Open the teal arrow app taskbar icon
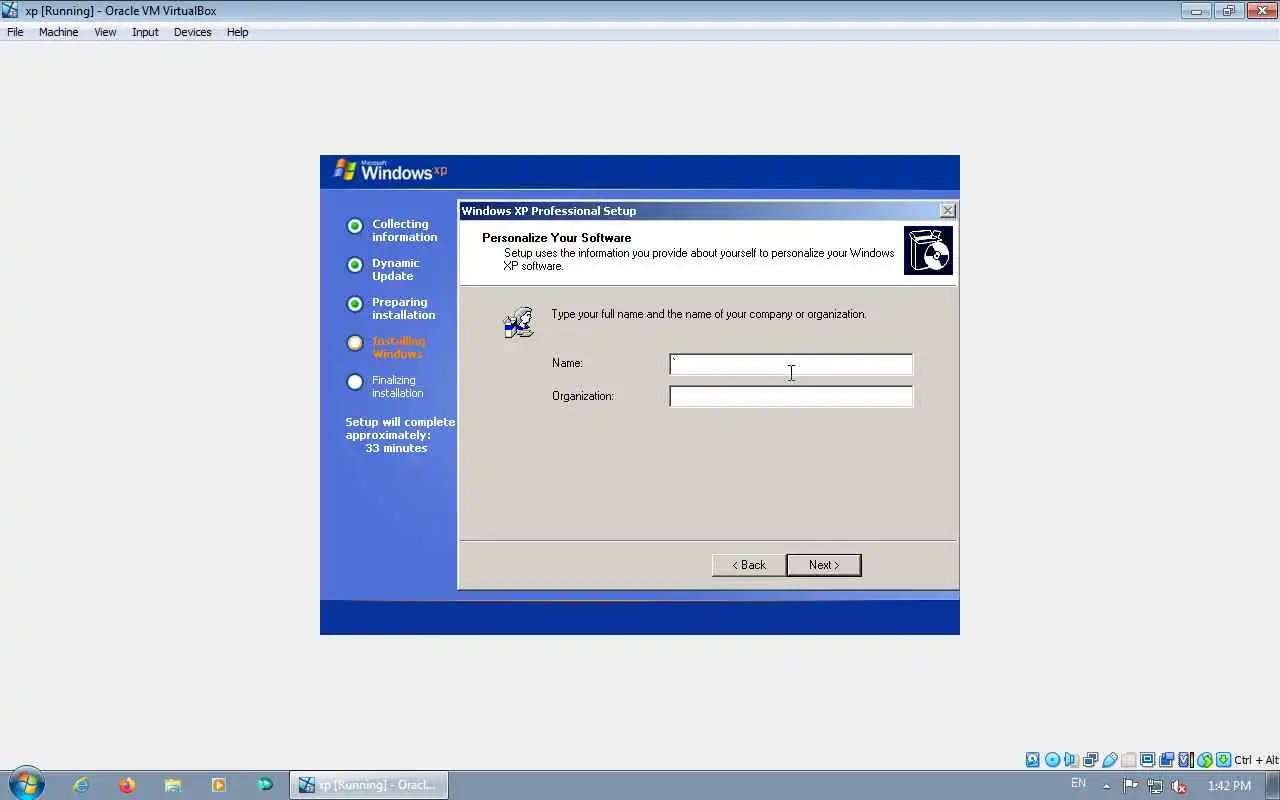 click(265, 785)
